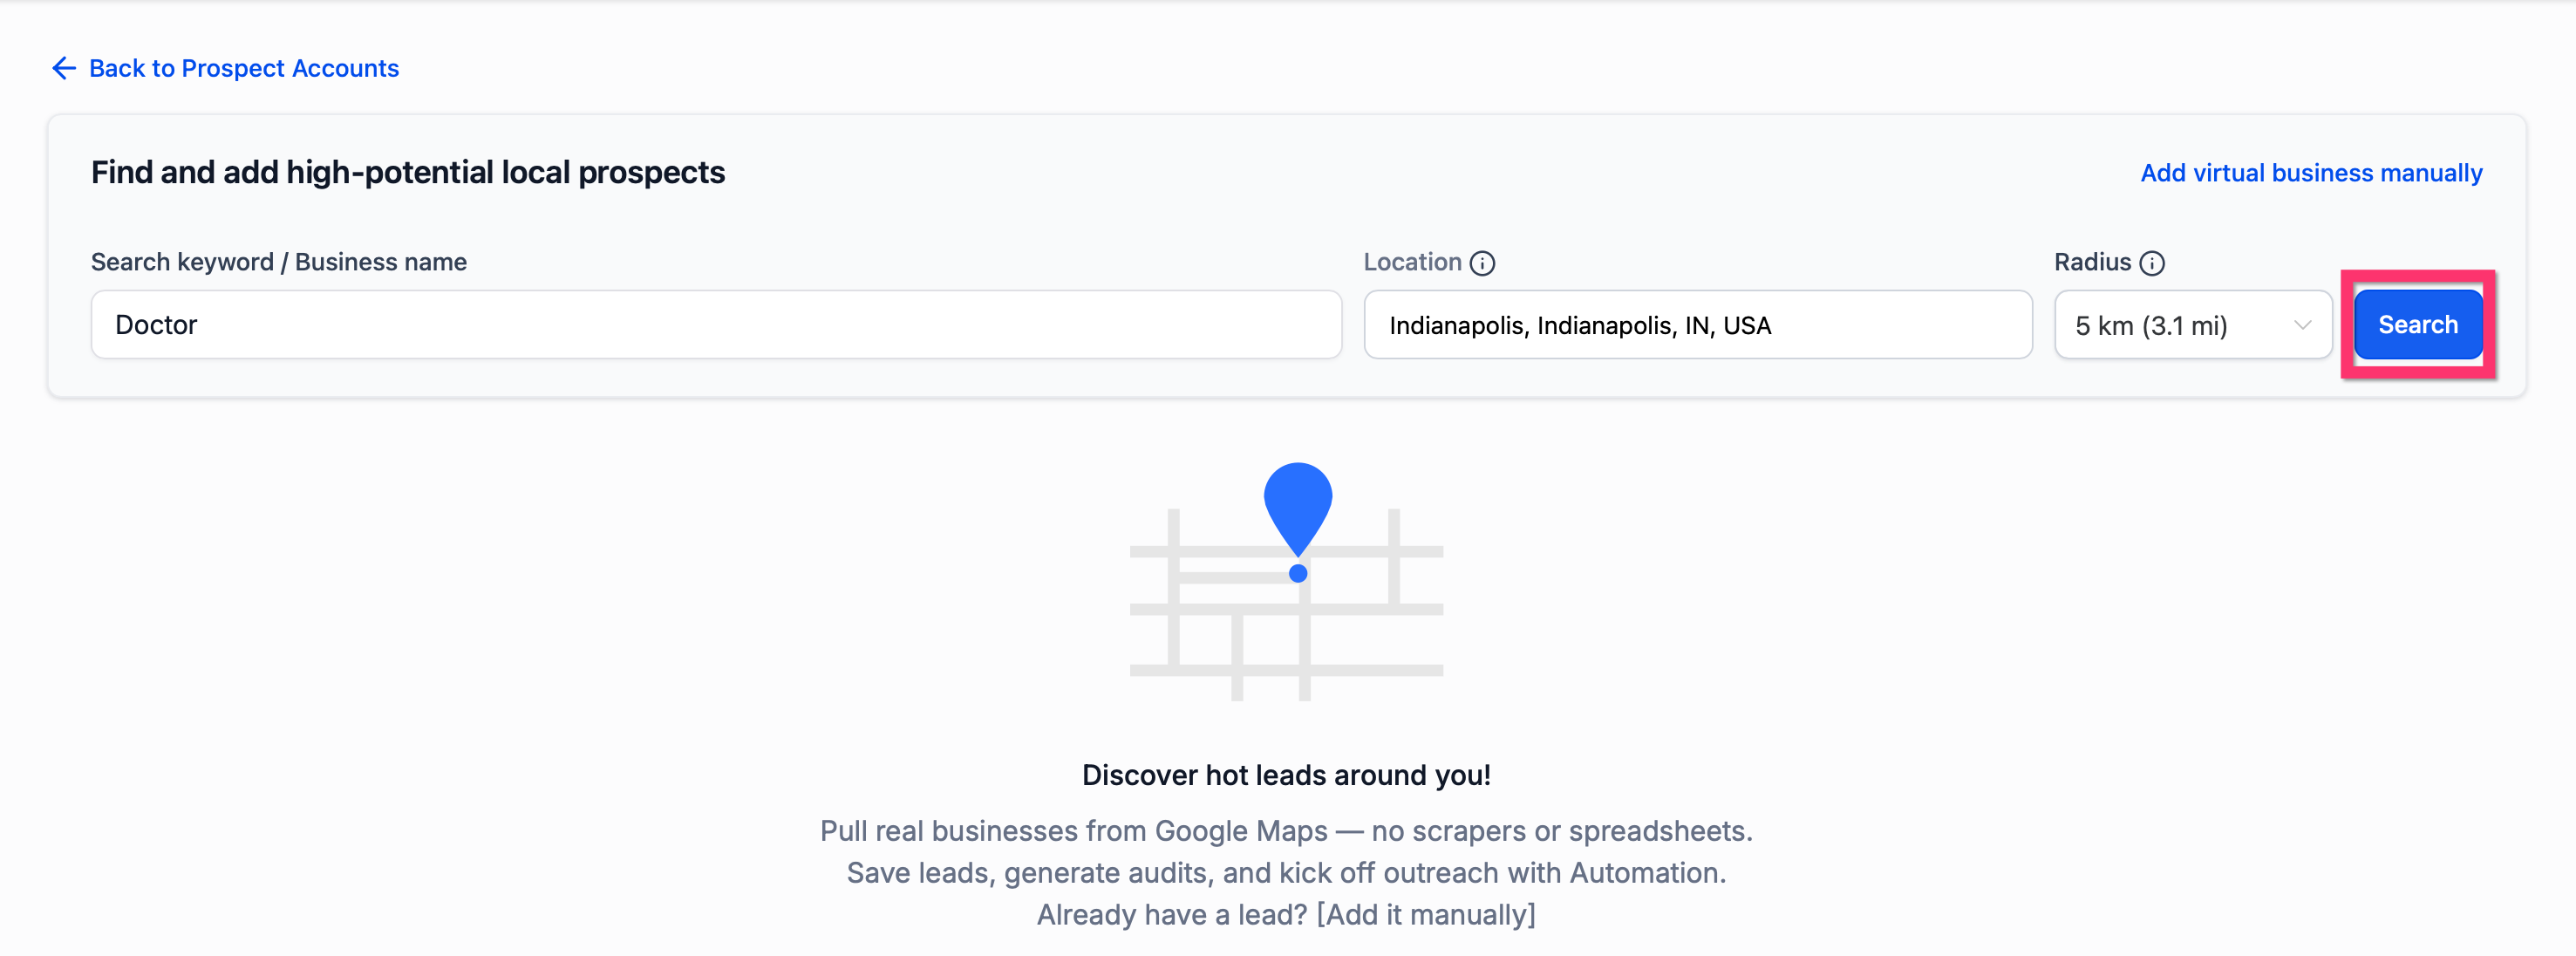Click the chevron arrow in Radius selector
2576x956 pixels.
coord(2302,325)
